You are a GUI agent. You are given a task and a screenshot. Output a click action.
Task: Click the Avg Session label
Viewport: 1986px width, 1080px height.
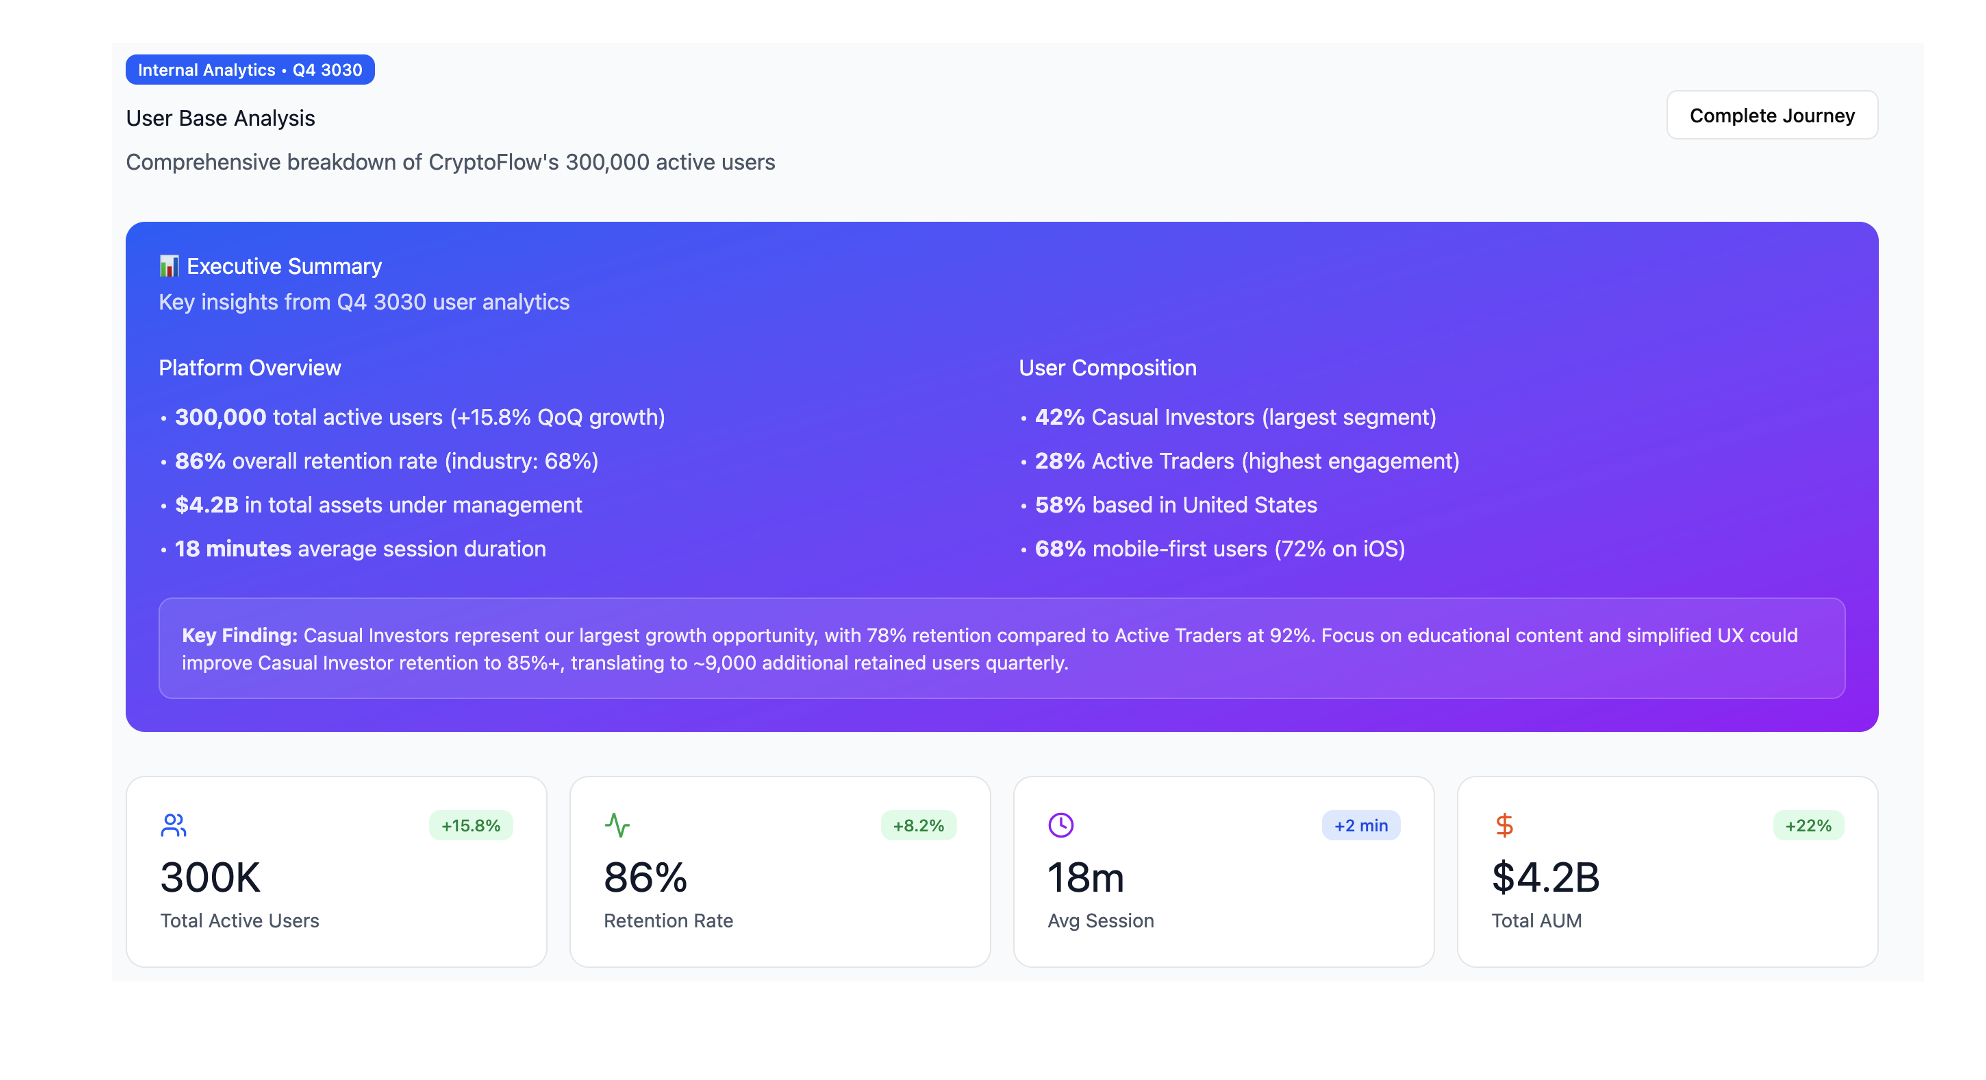[x=1101, y=921]
